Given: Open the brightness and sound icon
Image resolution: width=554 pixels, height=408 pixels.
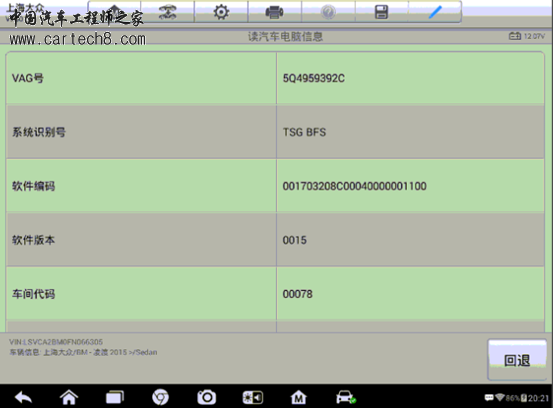Looking at the screenshot, I should (x=252, y=398).
